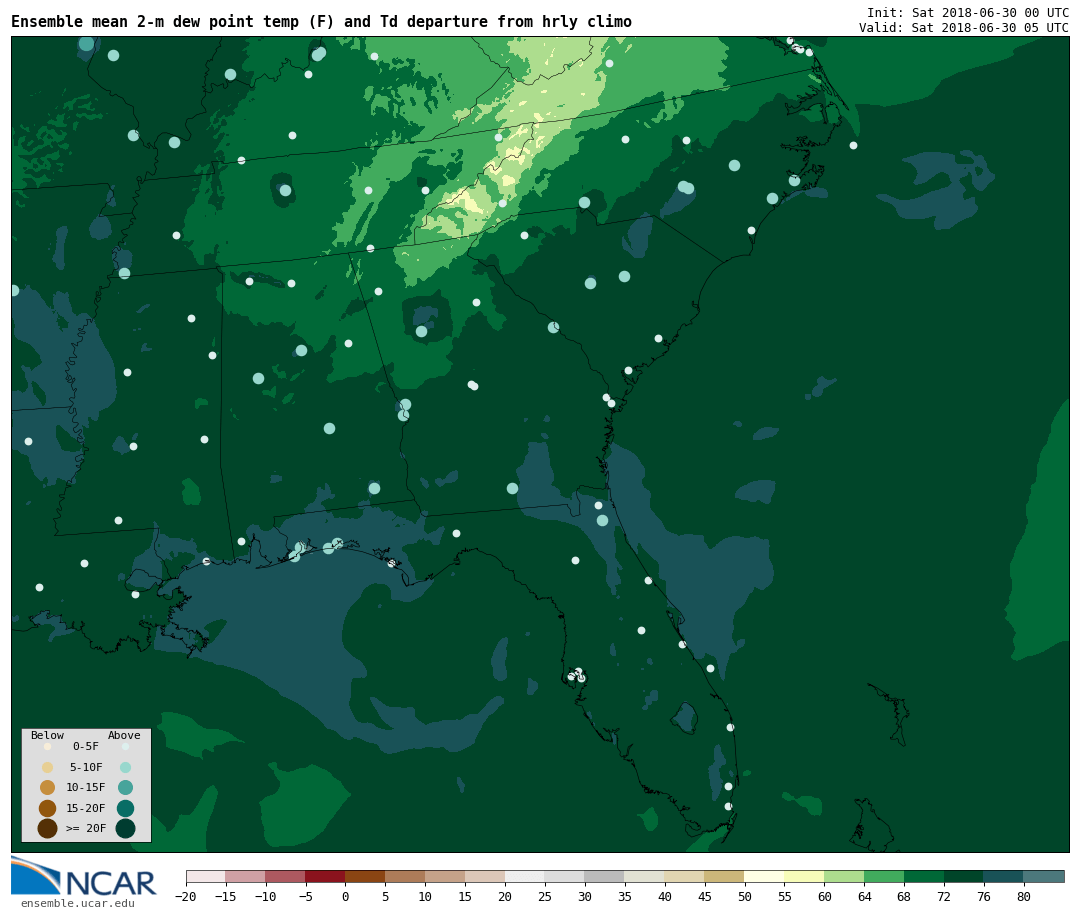The width and height of the screenshot is (1080, 915).
Task: Pick the khaki swatch between 45 and 50
Action: (x=725, y=876)
